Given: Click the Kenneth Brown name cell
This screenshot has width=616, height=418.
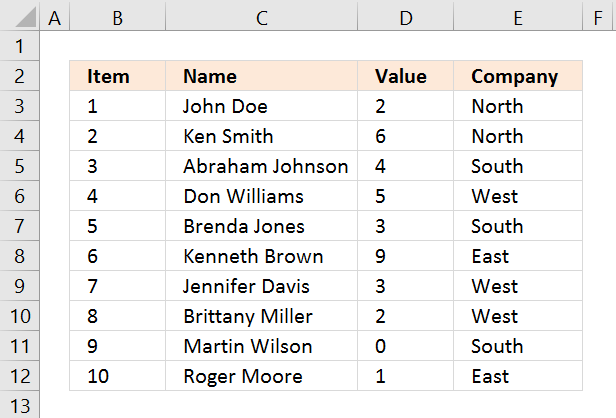Looking at the screenshot, I should [x=262, y=256].
